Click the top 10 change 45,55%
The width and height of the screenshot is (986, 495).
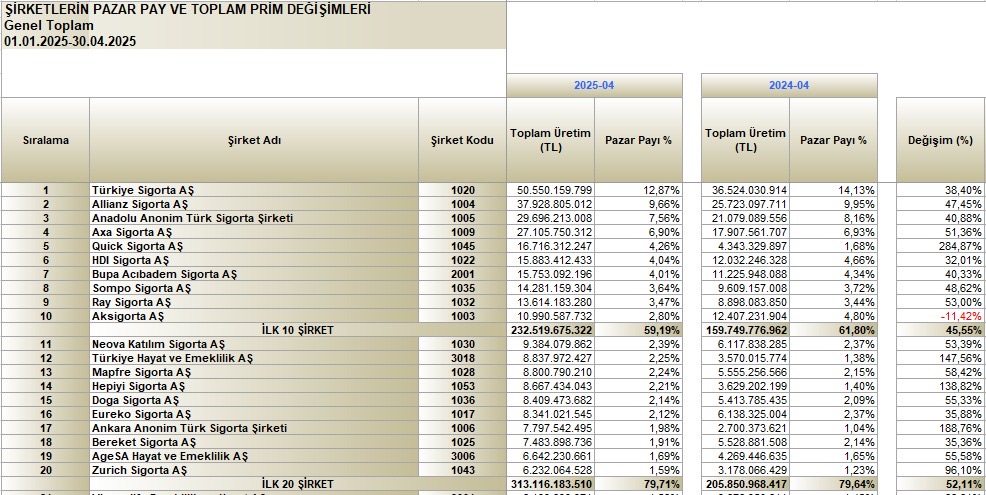(940, 330)
